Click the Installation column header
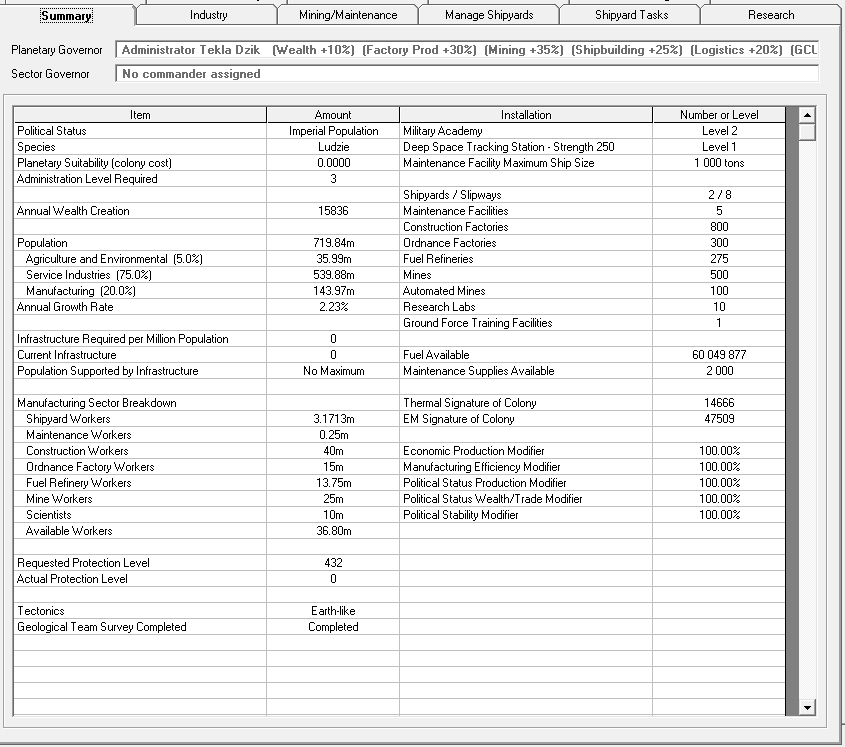The image size is (845, 747). pos(526,115)
